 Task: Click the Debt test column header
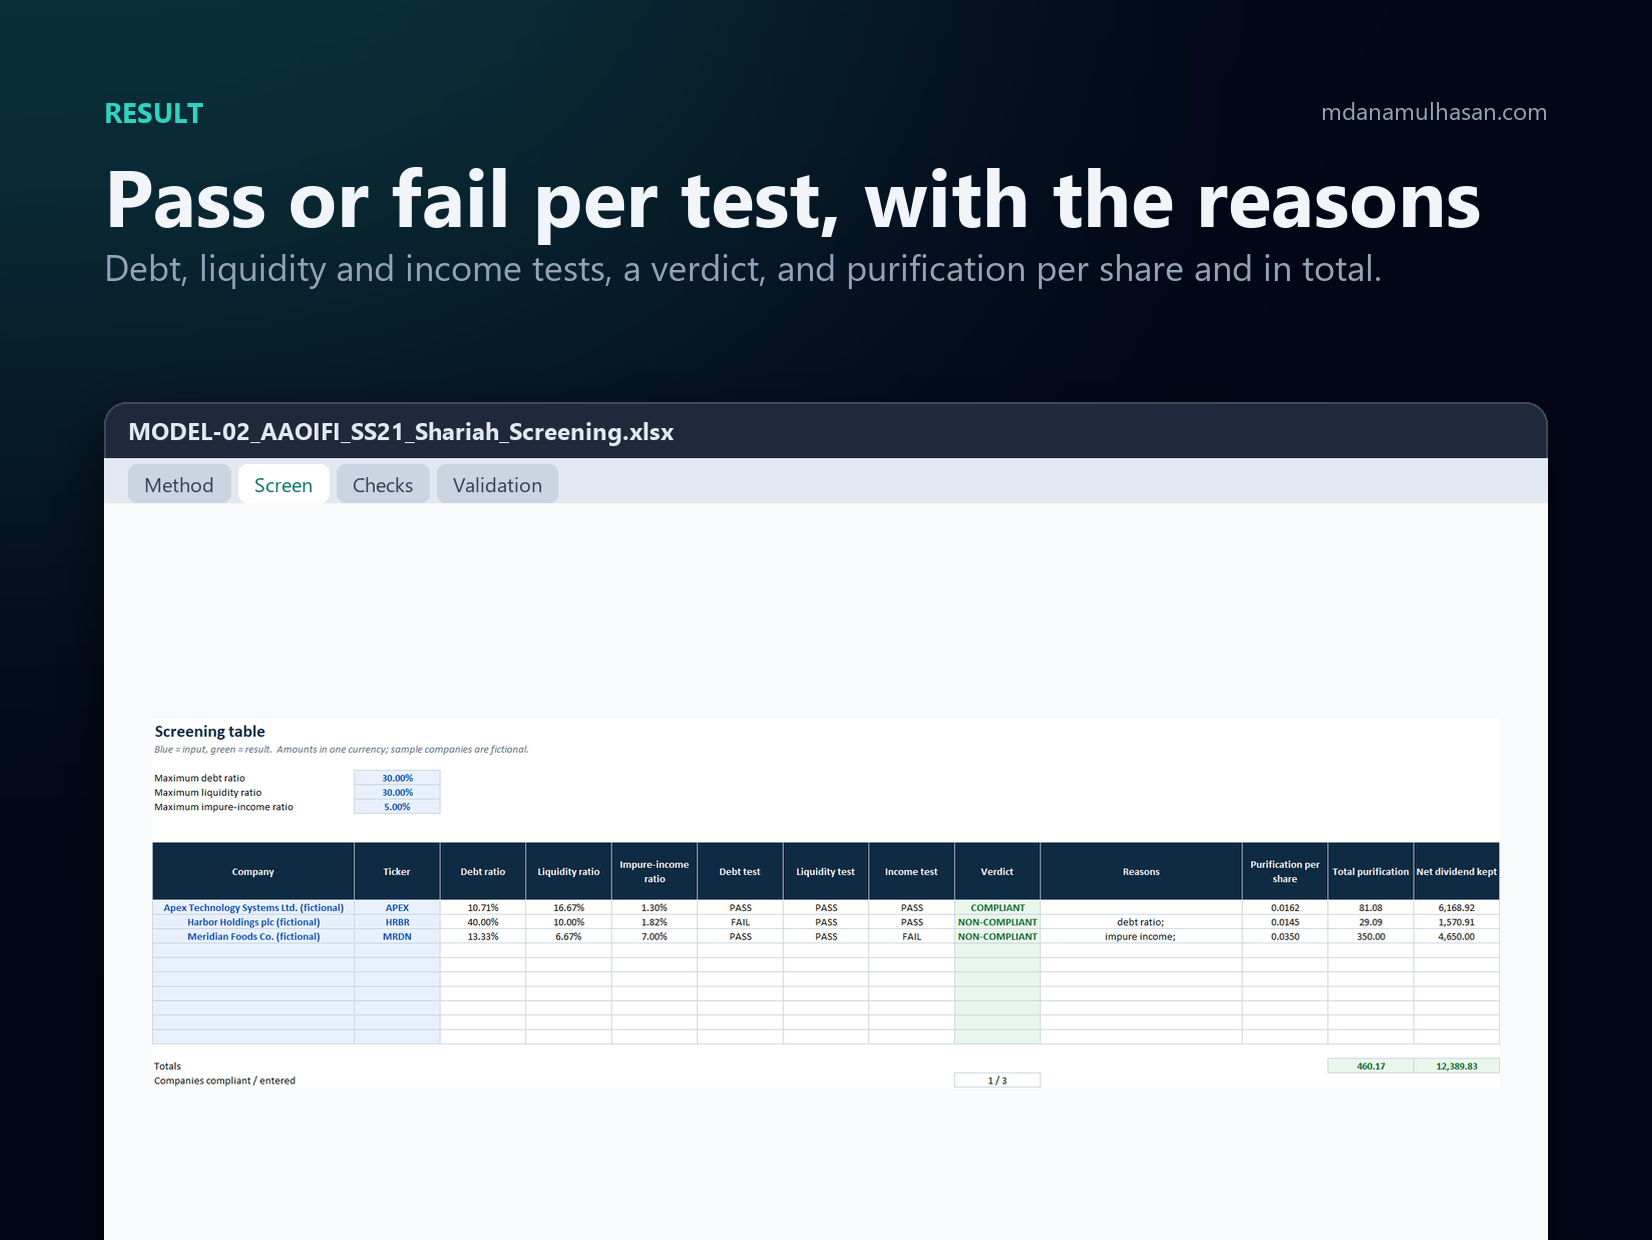740,871
